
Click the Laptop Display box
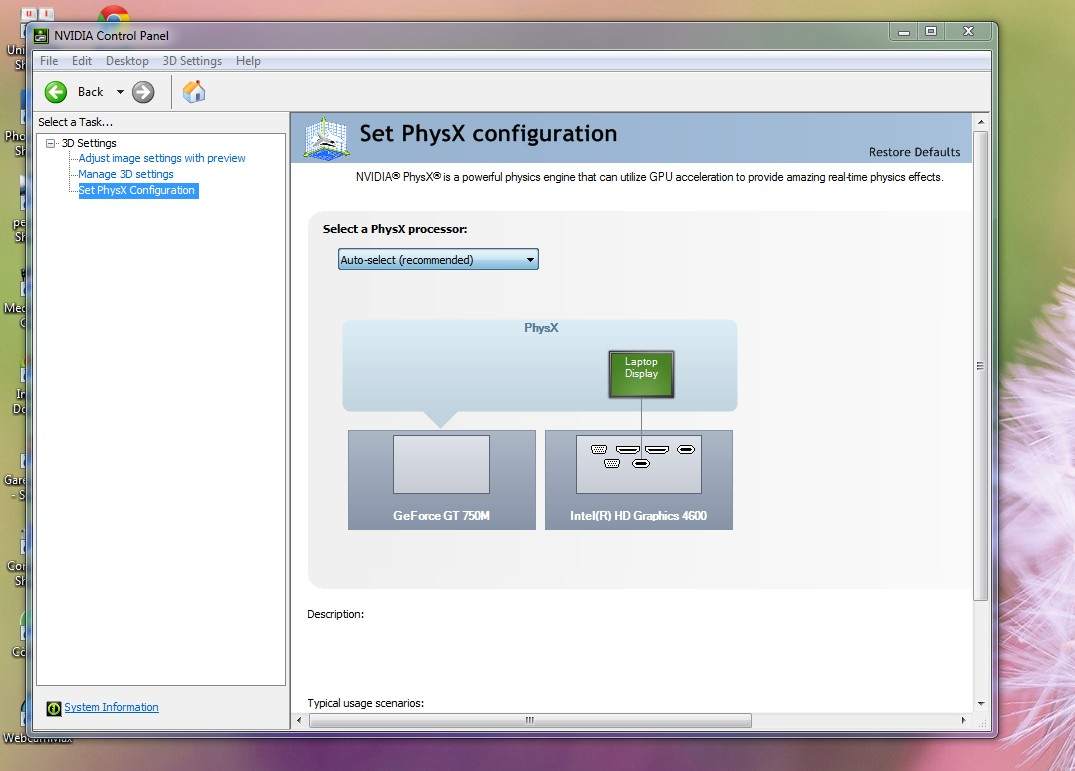(x=641, y=374)
